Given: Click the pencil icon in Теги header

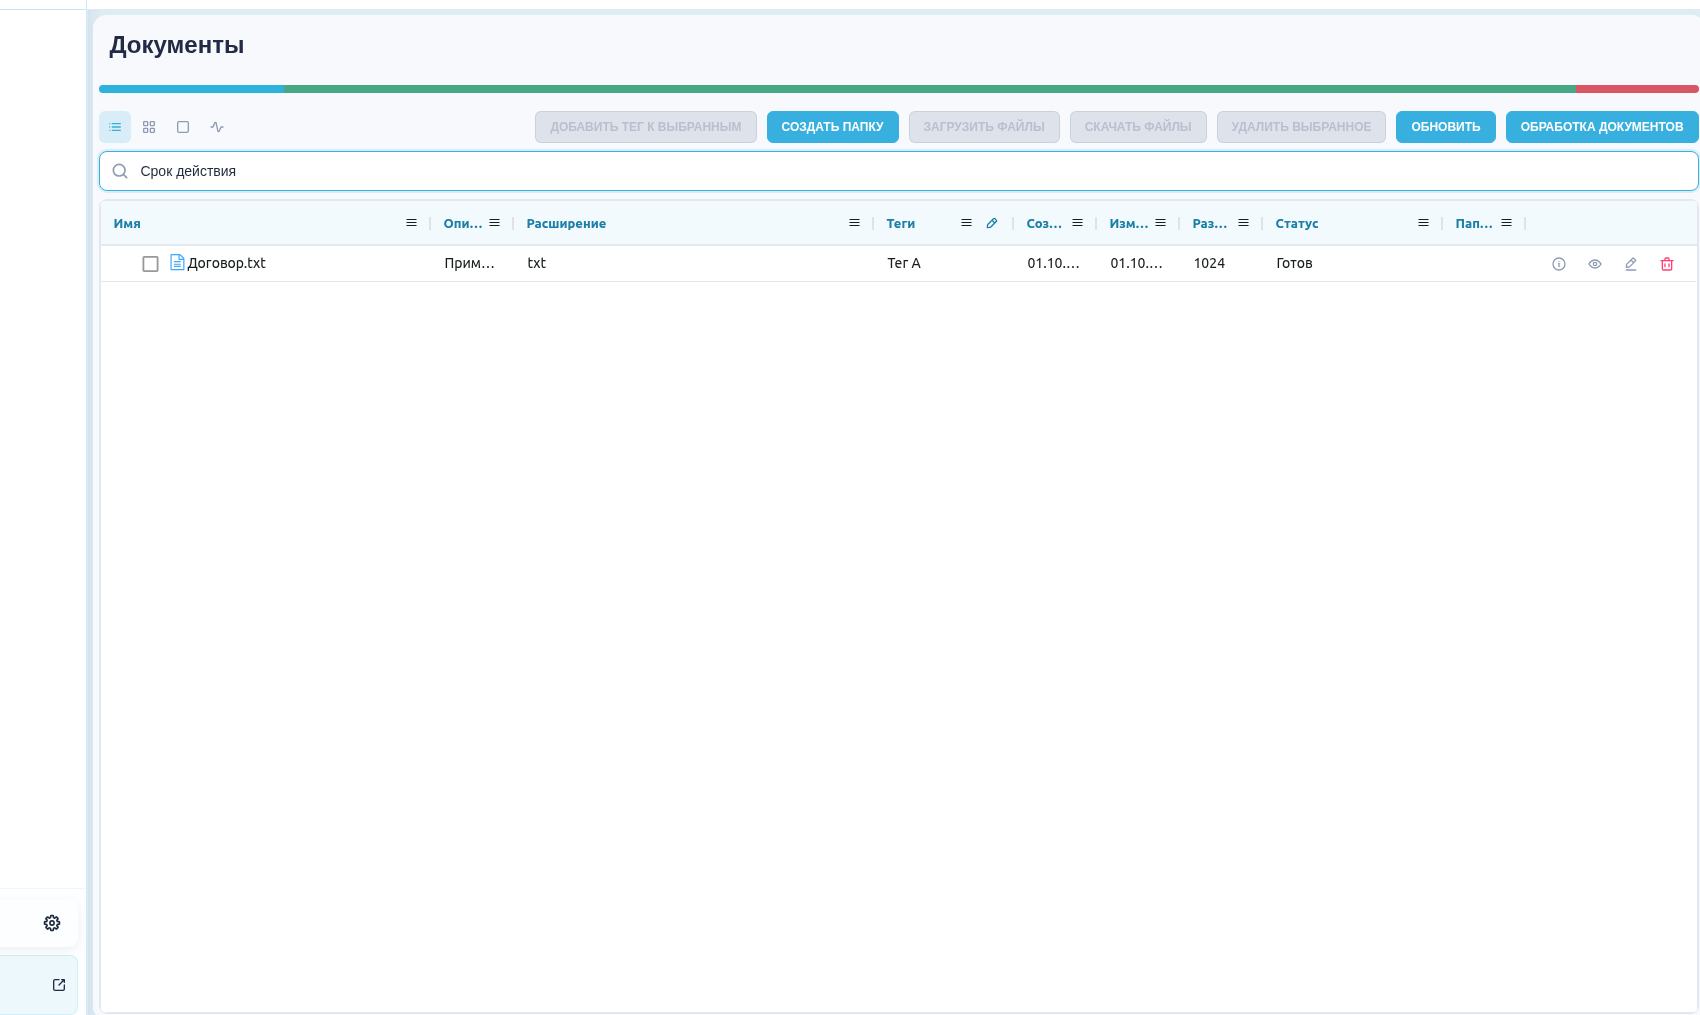Looking at the screenshot, I should coord(992,223).
